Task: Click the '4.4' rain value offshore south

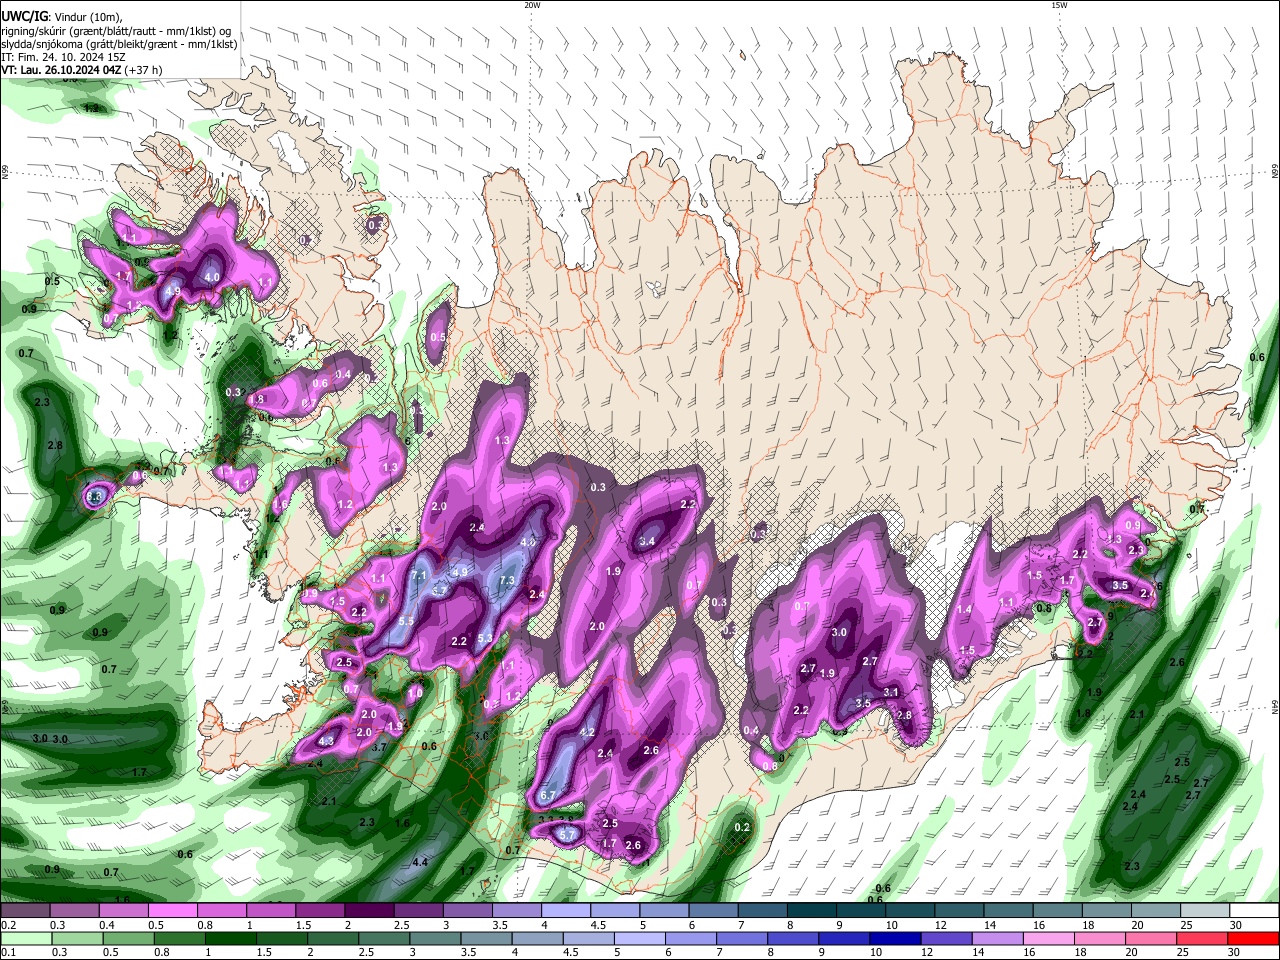Action: click(421, 862)
